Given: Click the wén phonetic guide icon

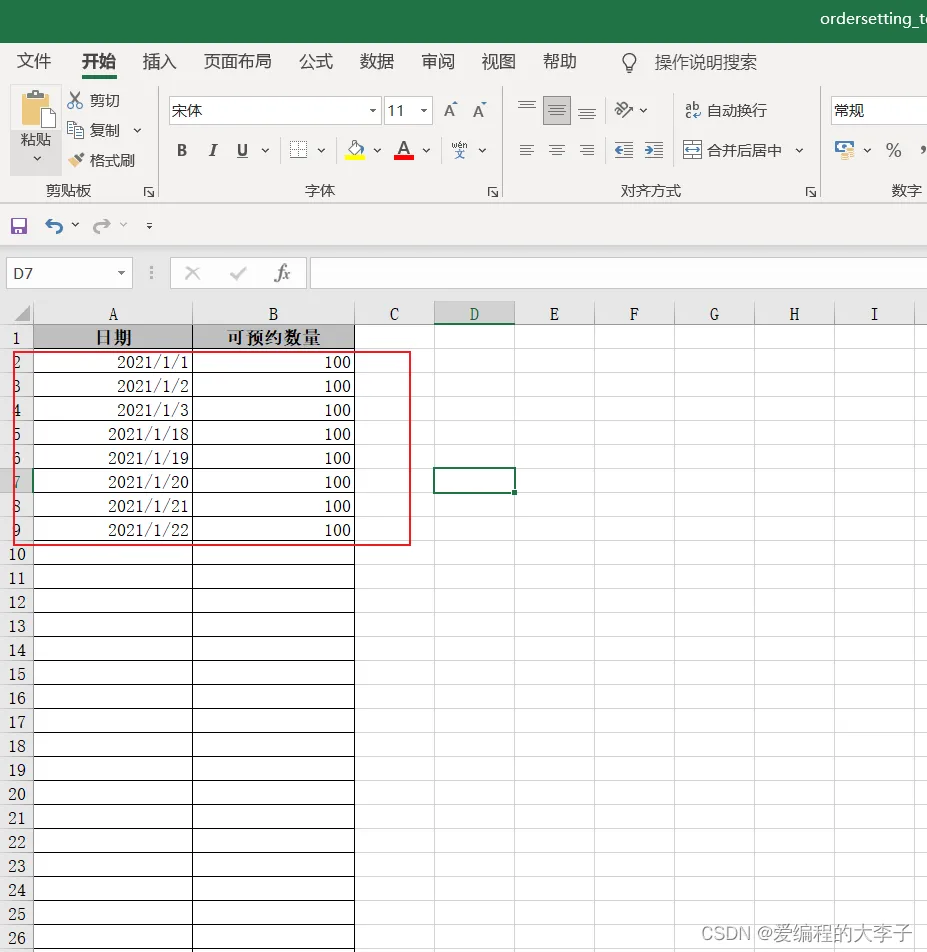Looking at the screenshot, I should click(460, 150).
